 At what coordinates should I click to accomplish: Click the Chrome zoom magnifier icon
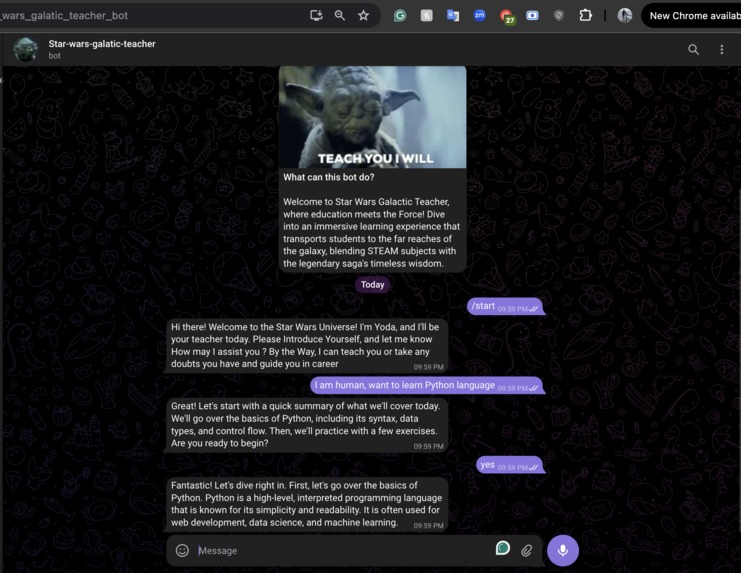coord(339,16)
